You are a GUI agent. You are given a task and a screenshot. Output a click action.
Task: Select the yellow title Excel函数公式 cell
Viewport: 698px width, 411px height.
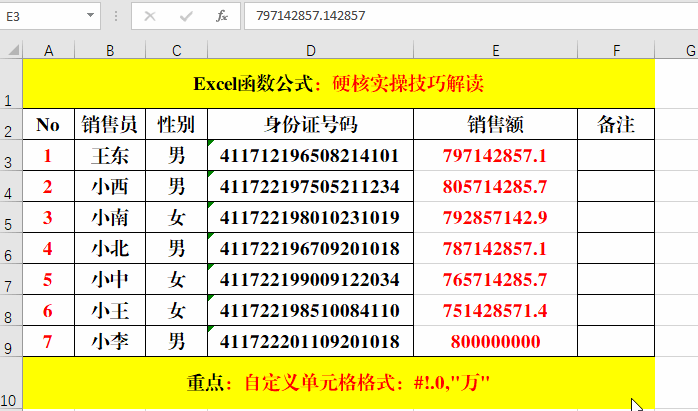point(338,84)
